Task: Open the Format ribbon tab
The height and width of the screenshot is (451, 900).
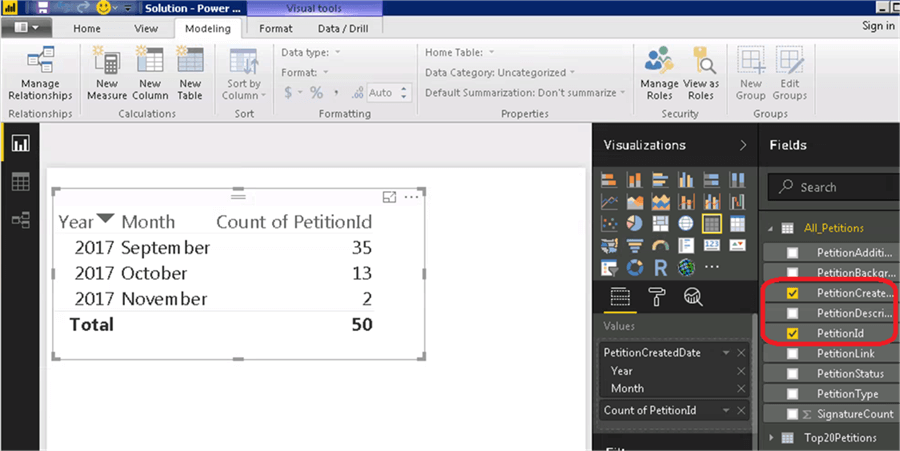Action: click(276, 28)
